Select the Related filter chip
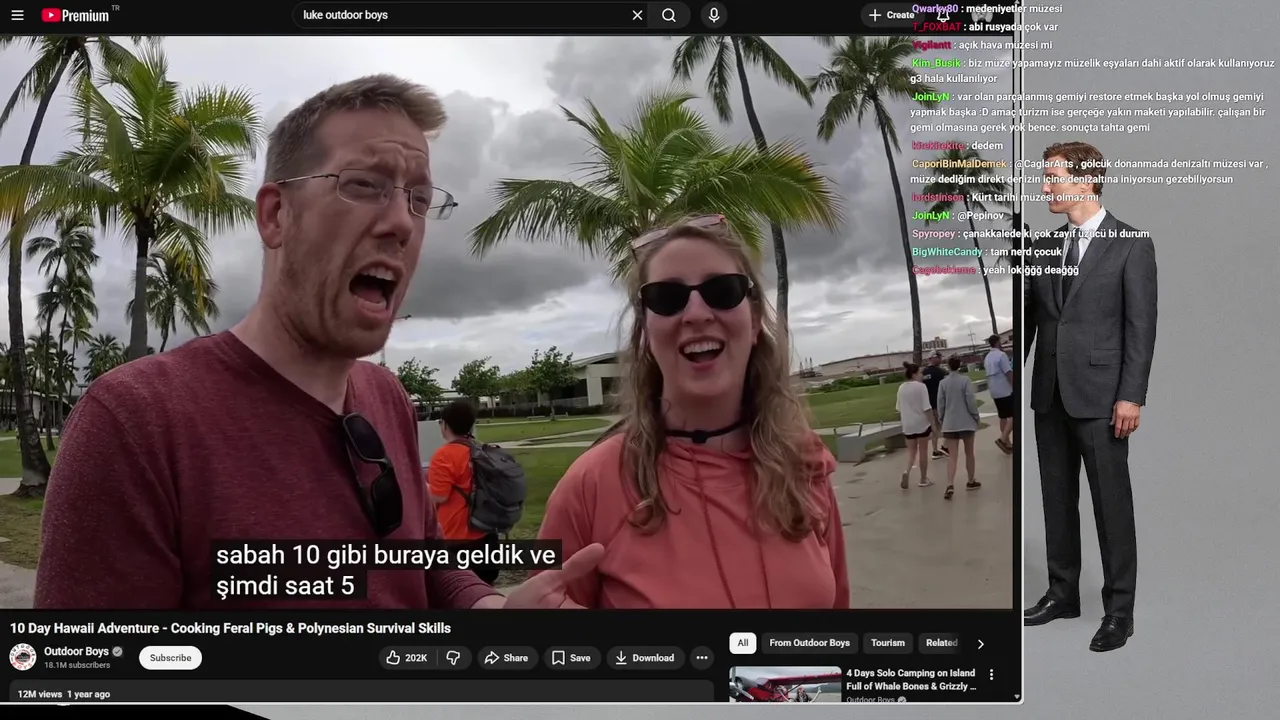This screenshot has width=1280, height=720. 941,643
